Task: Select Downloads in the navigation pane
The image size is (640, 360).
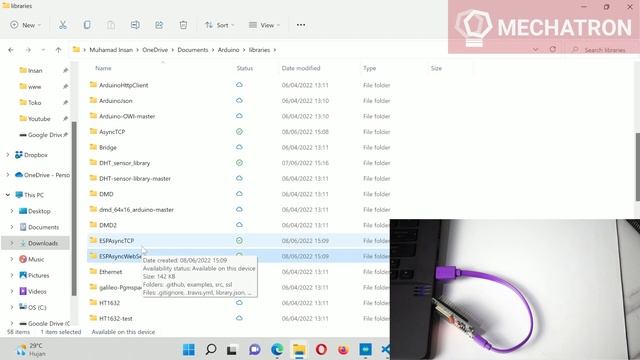Action: pos(36,243)
